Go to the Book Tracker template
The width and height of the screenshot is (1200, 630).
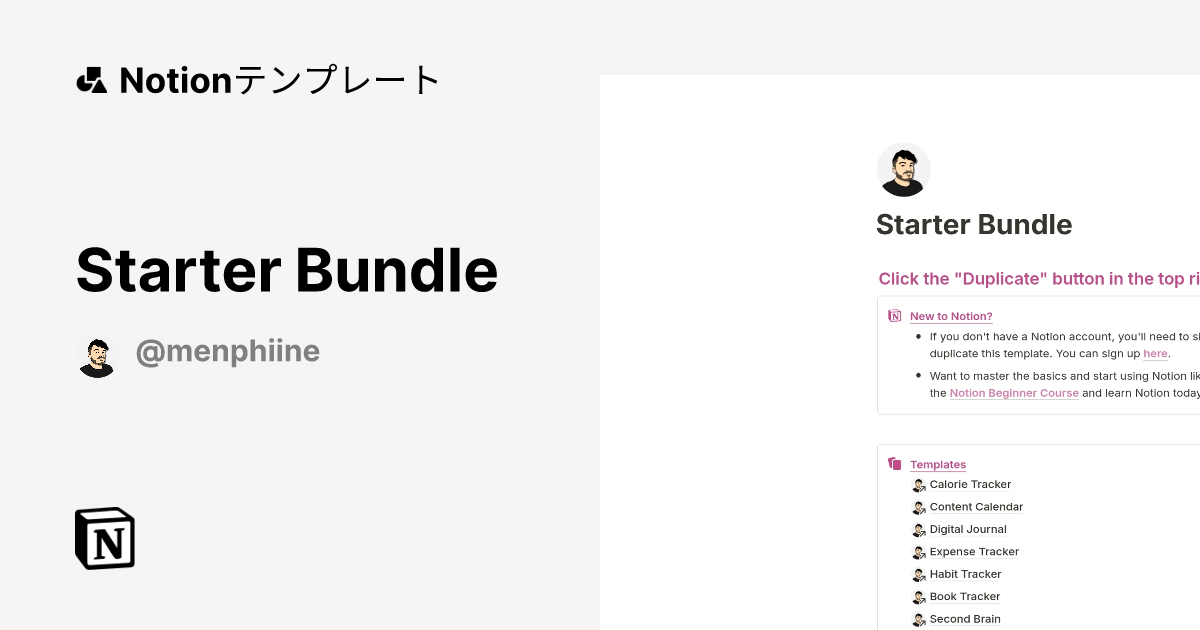pos(964,597)
